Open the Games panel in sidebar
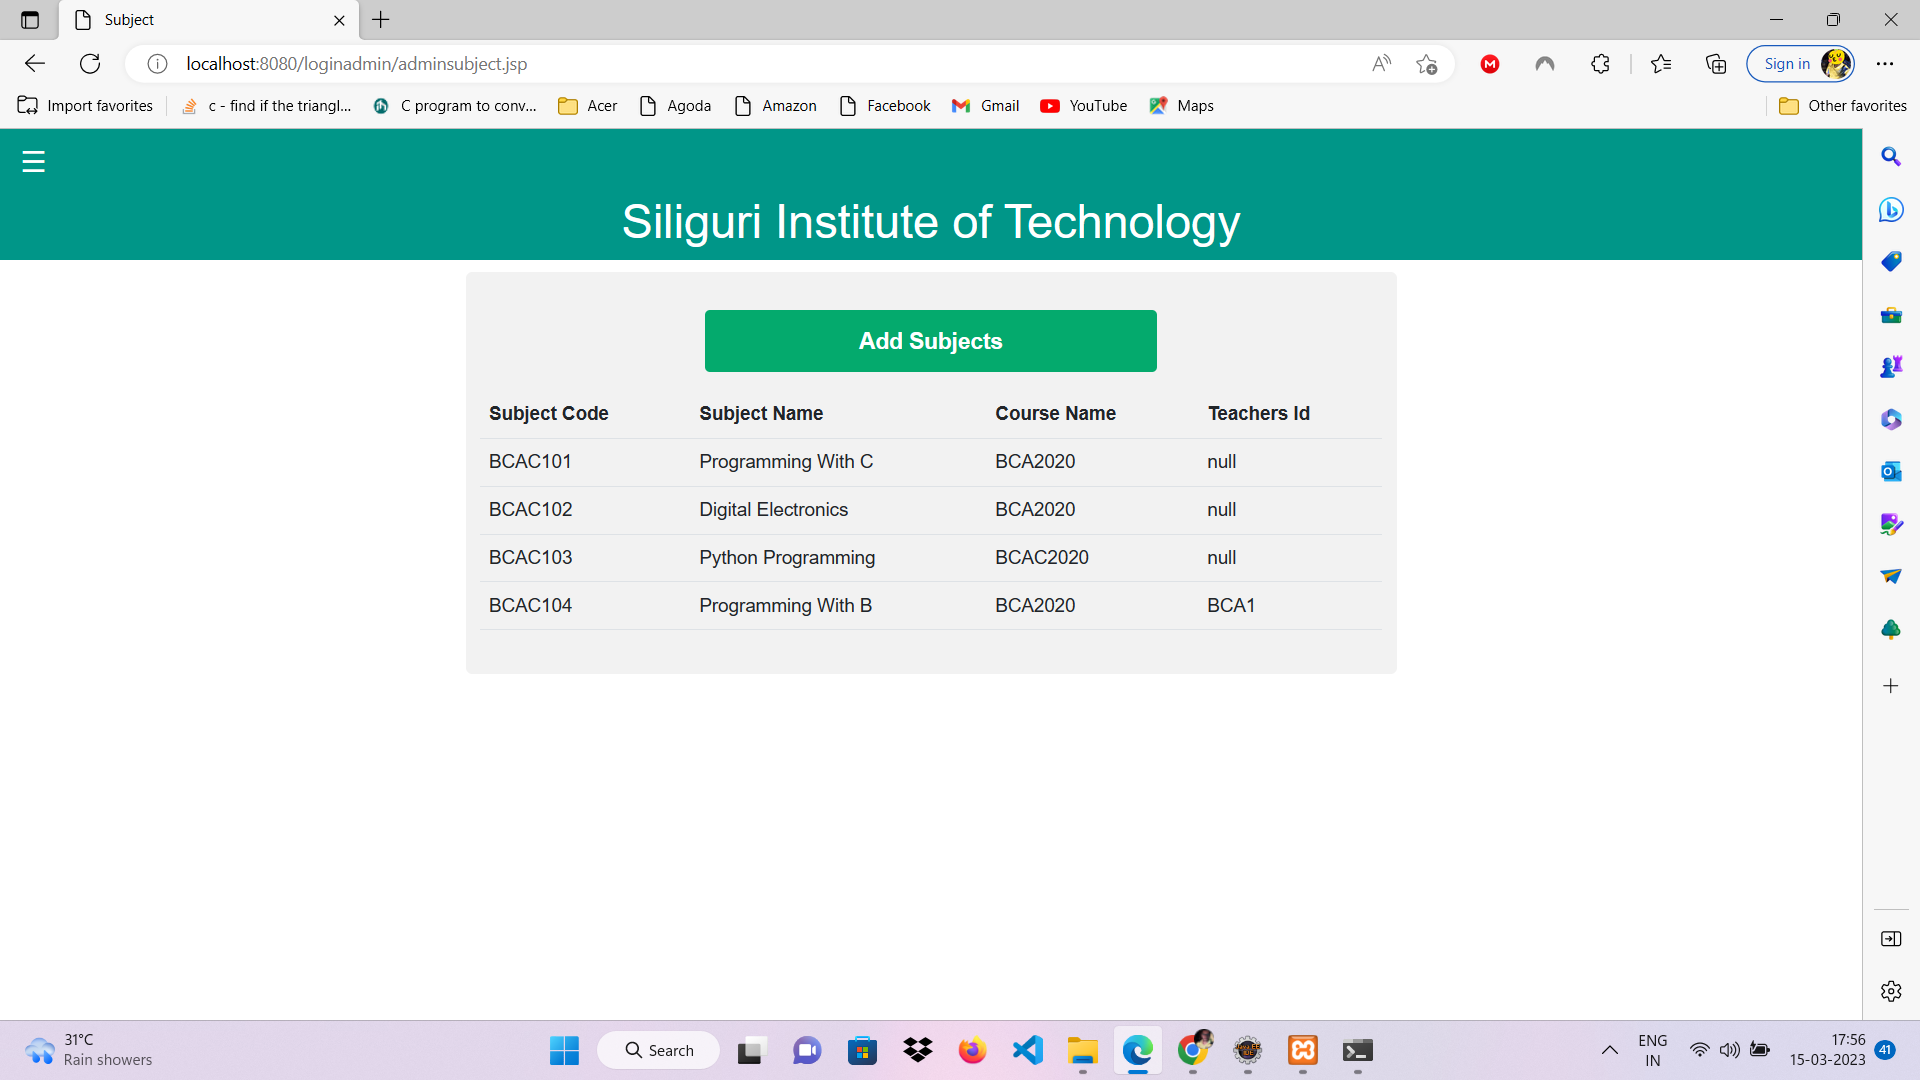The width and height of the screenshot is (1920, 1080). click(x=1892, y=366)
